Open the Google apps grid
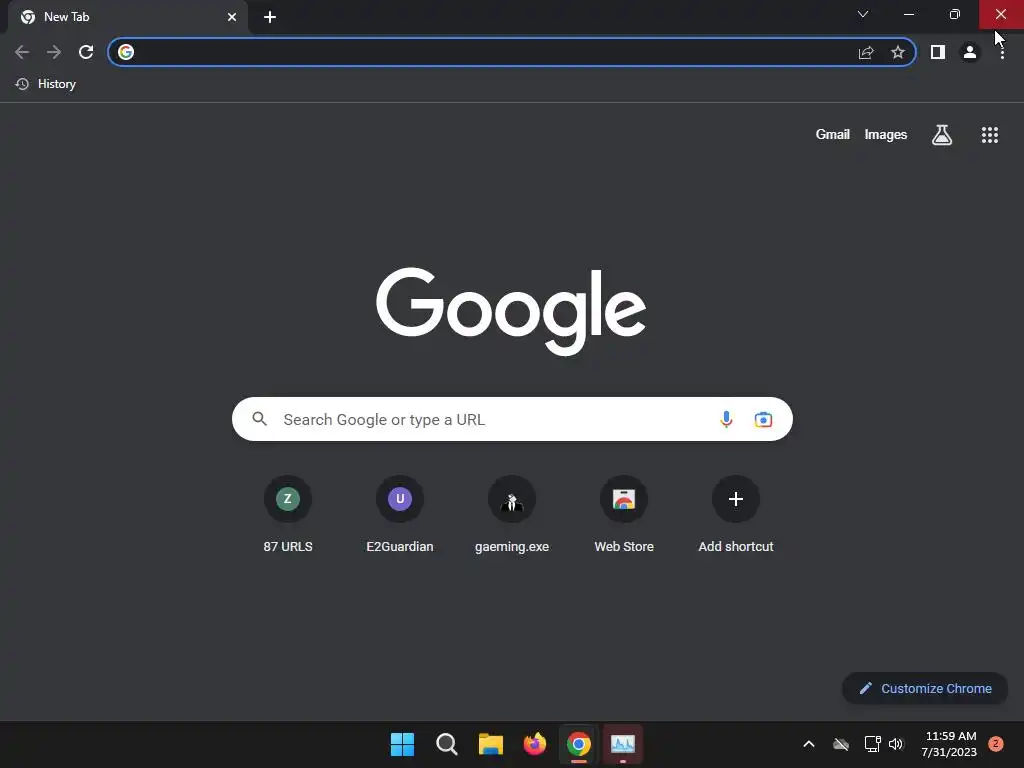Viewport: 1024px width, 768px height. tap(990, 135)
